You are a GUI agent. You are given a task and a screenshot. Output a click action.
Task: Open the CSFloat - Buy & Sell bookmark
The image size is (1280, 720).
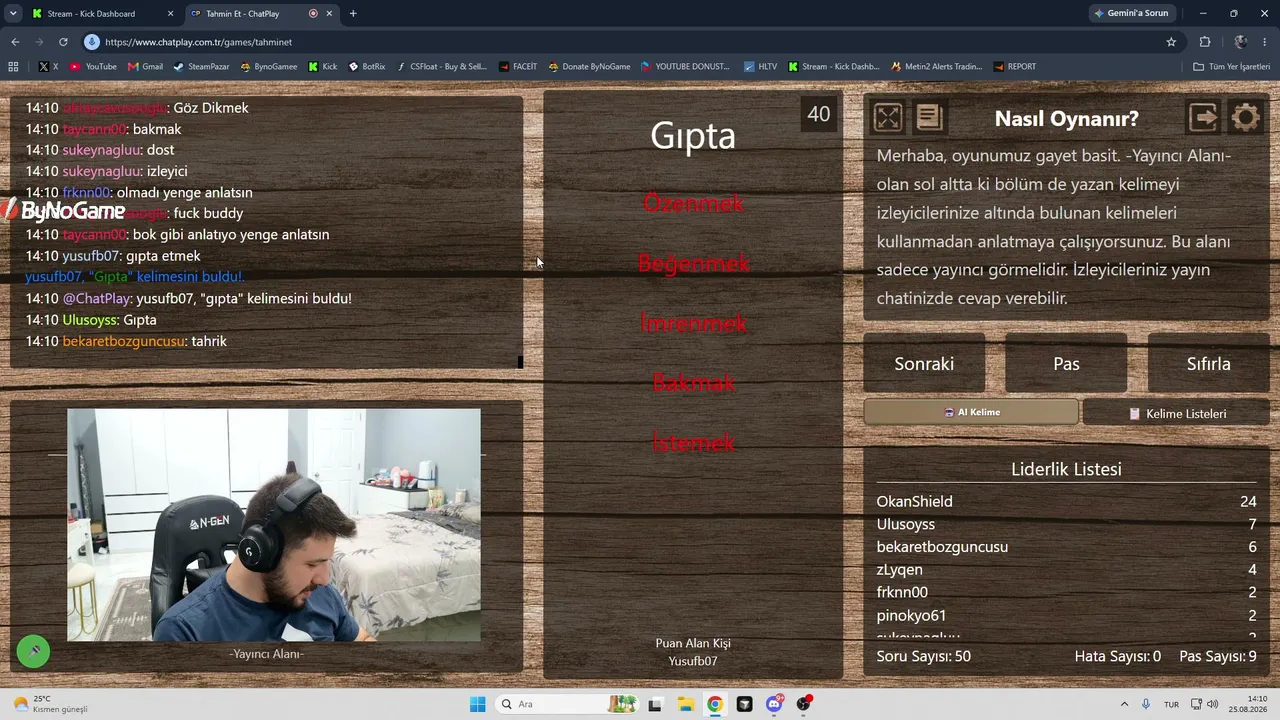click(x=441, y=67)
